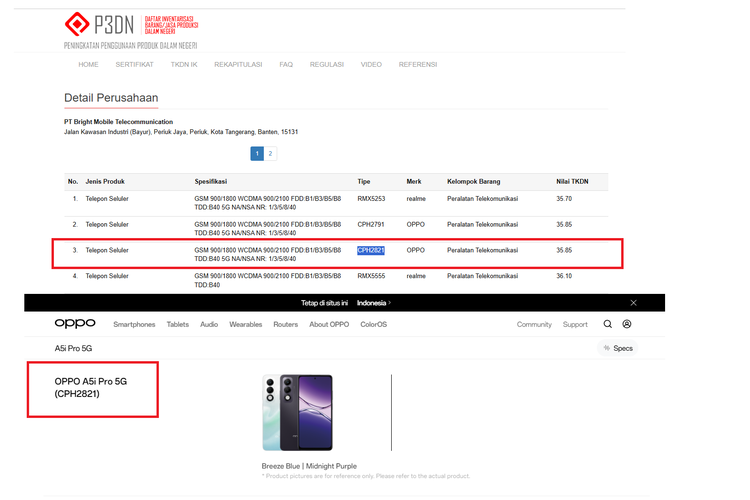Click the OPPO logo
The image size is (750, 500).
[x=75, y=323]
